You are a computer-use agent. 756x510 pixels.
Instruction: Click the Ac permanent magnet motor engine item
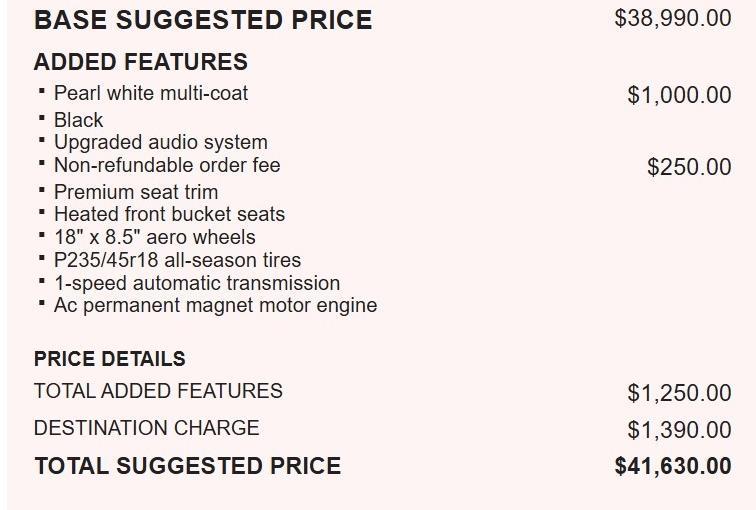click(x=215, y=305)
